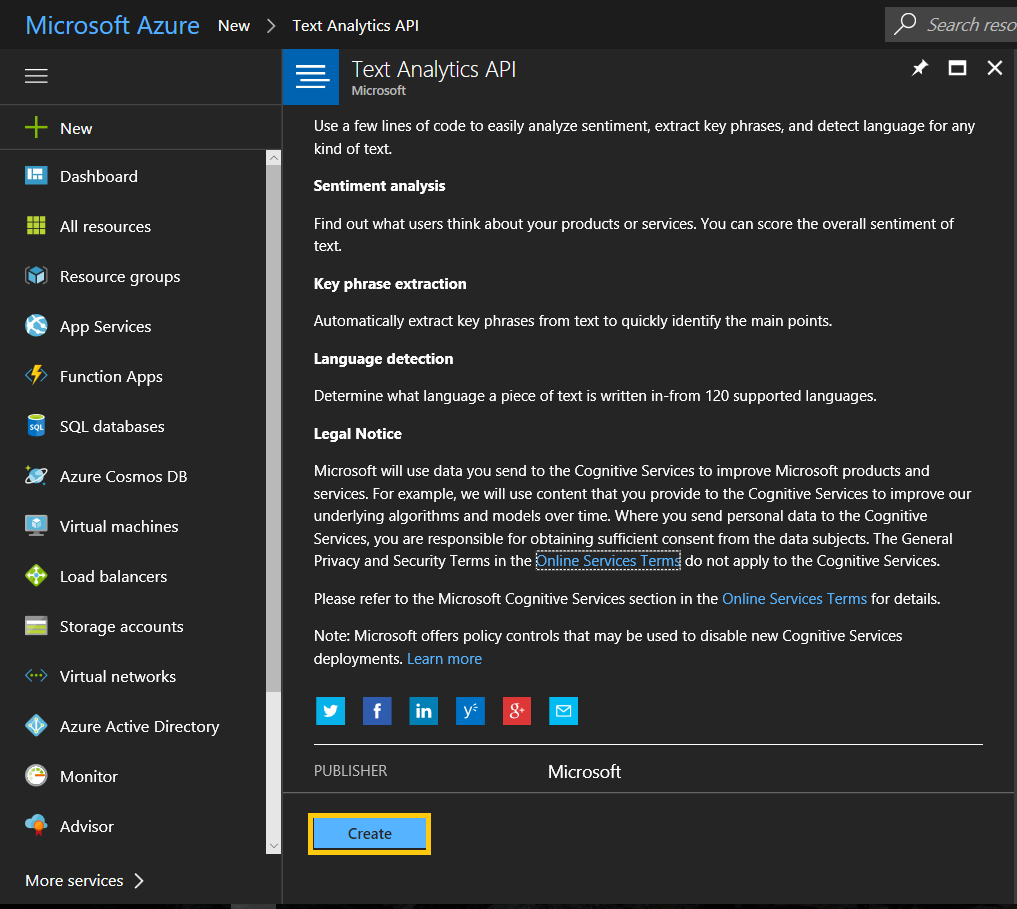Toggle the hamburger menu in sidebar
The height and width of the screenshot is (909, 1017).
coord(36,76)
